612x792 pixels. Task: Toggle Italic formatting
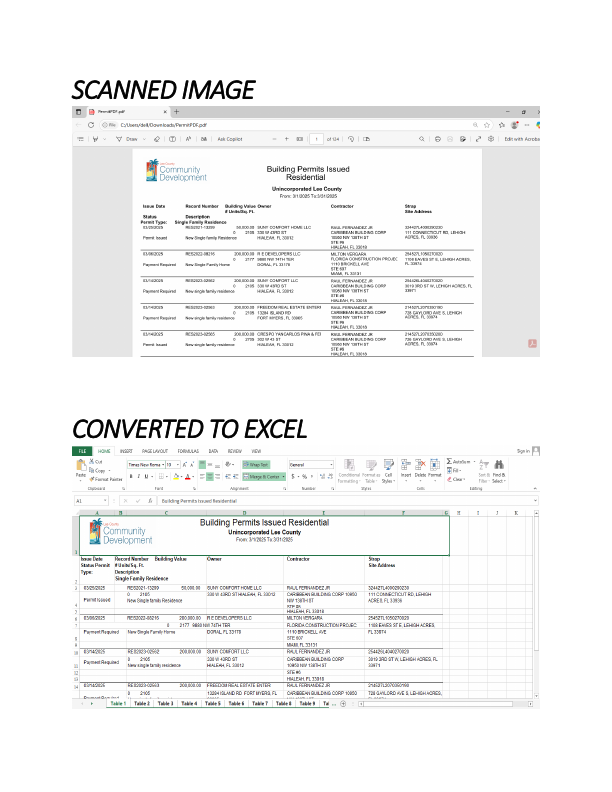139,476
